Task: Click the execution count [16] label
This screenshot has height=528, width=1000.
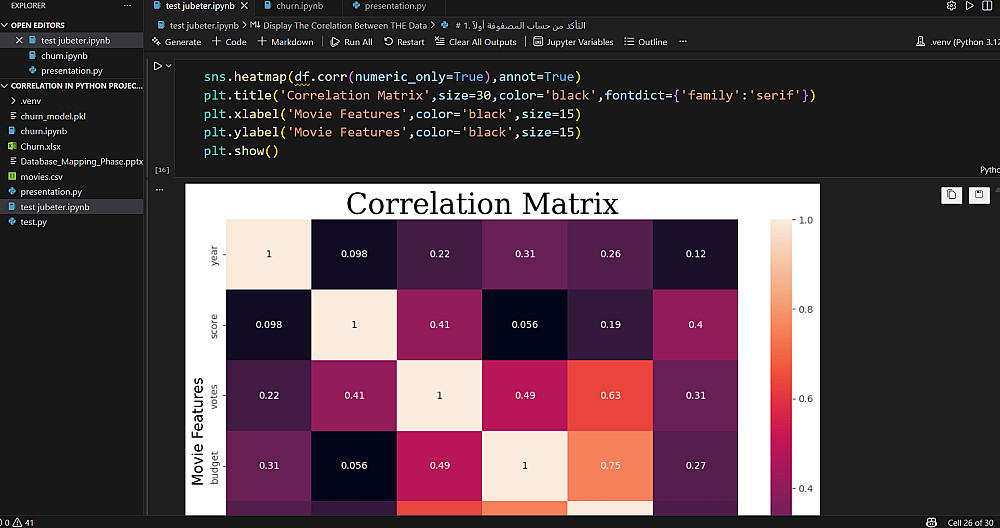Action: coord(162,170)
